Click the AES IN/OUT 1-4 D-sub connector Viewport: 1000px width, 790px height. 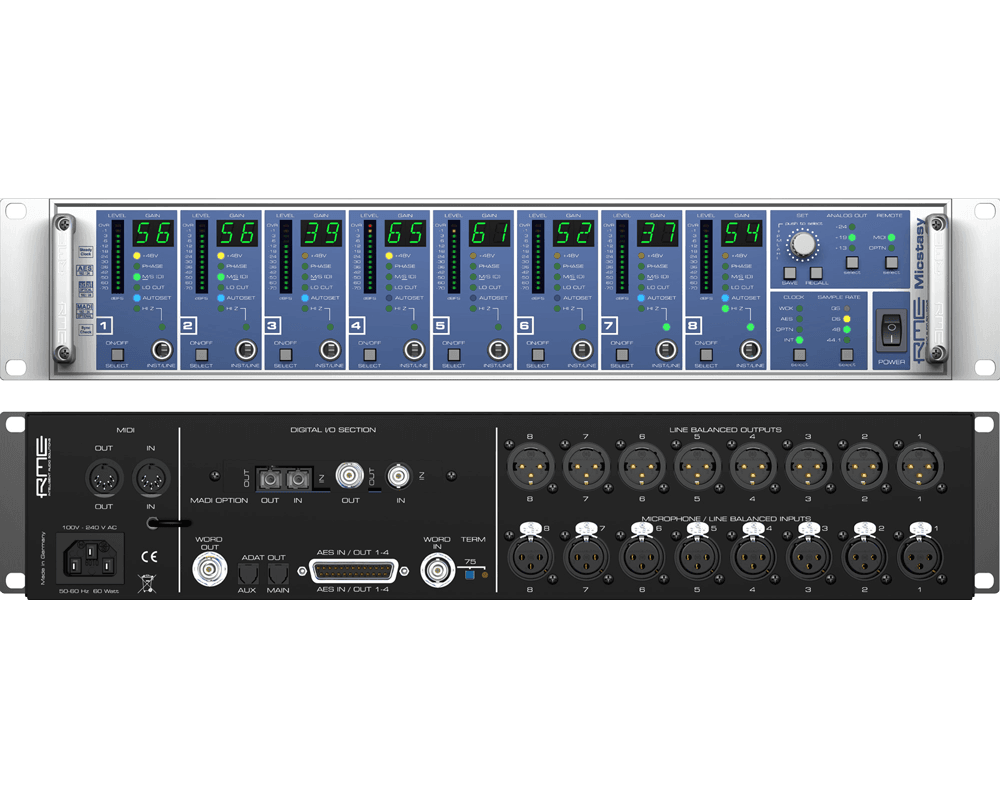pos(353,572)
